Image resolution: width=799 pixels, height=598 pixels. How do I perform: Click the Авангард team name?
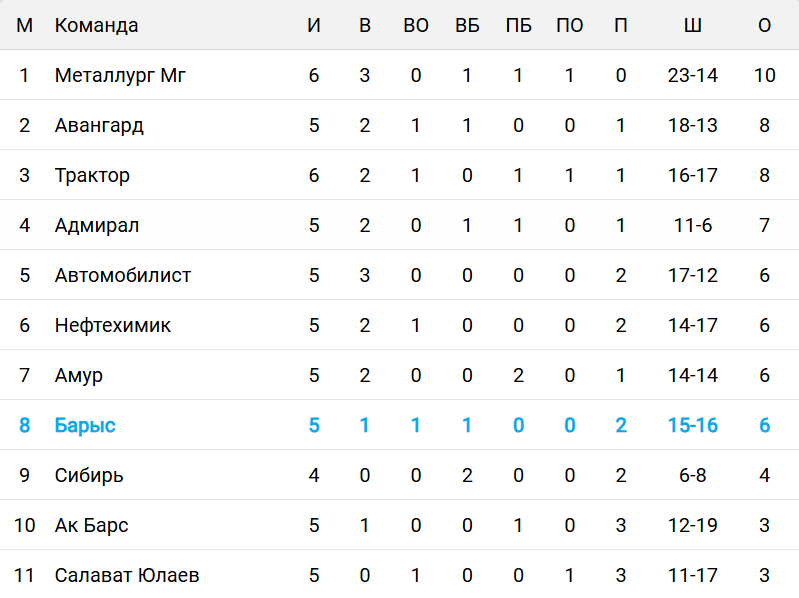coord(99,125)
